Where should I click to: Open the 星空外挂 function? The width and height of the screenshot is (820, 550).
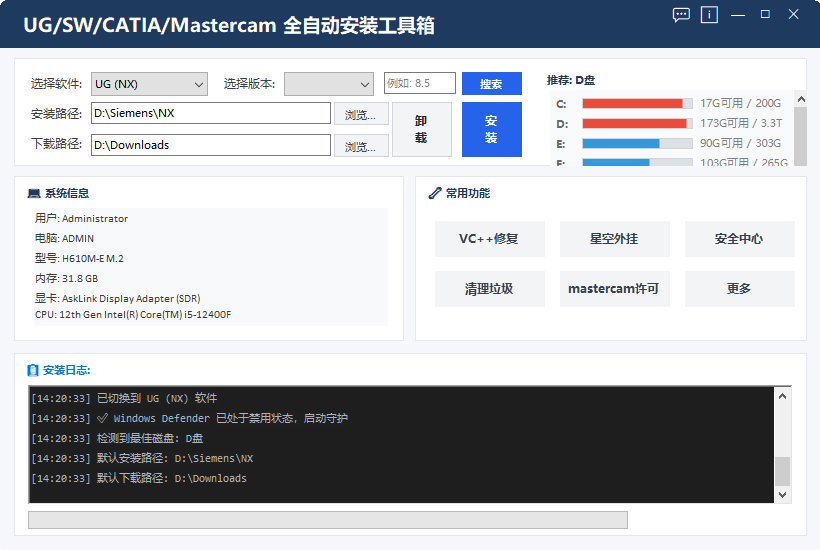point(614,239)
